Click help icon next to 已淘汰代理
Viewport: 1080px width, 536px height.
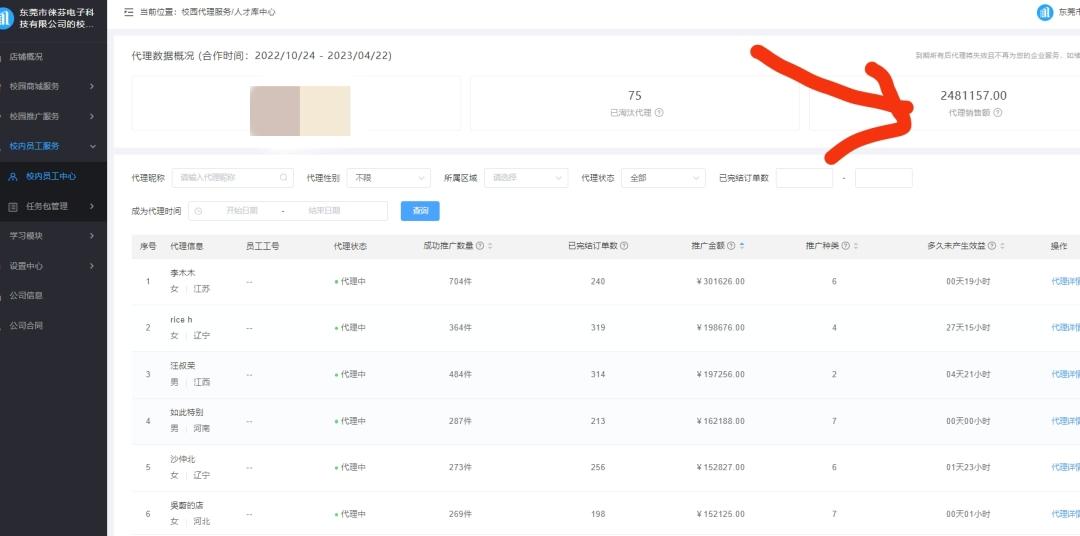[x=658, y=112]
